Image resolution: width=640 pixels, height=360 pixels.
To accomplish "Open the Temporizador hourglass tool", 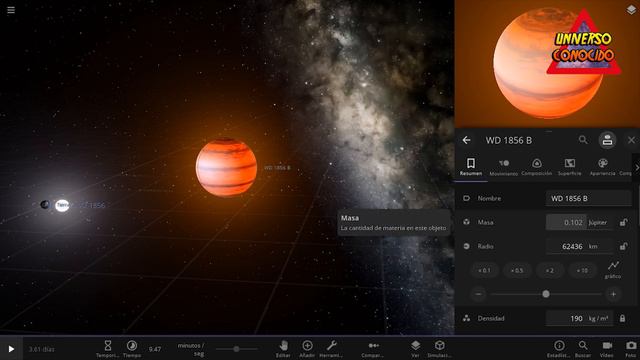I will tap(108, 349).
